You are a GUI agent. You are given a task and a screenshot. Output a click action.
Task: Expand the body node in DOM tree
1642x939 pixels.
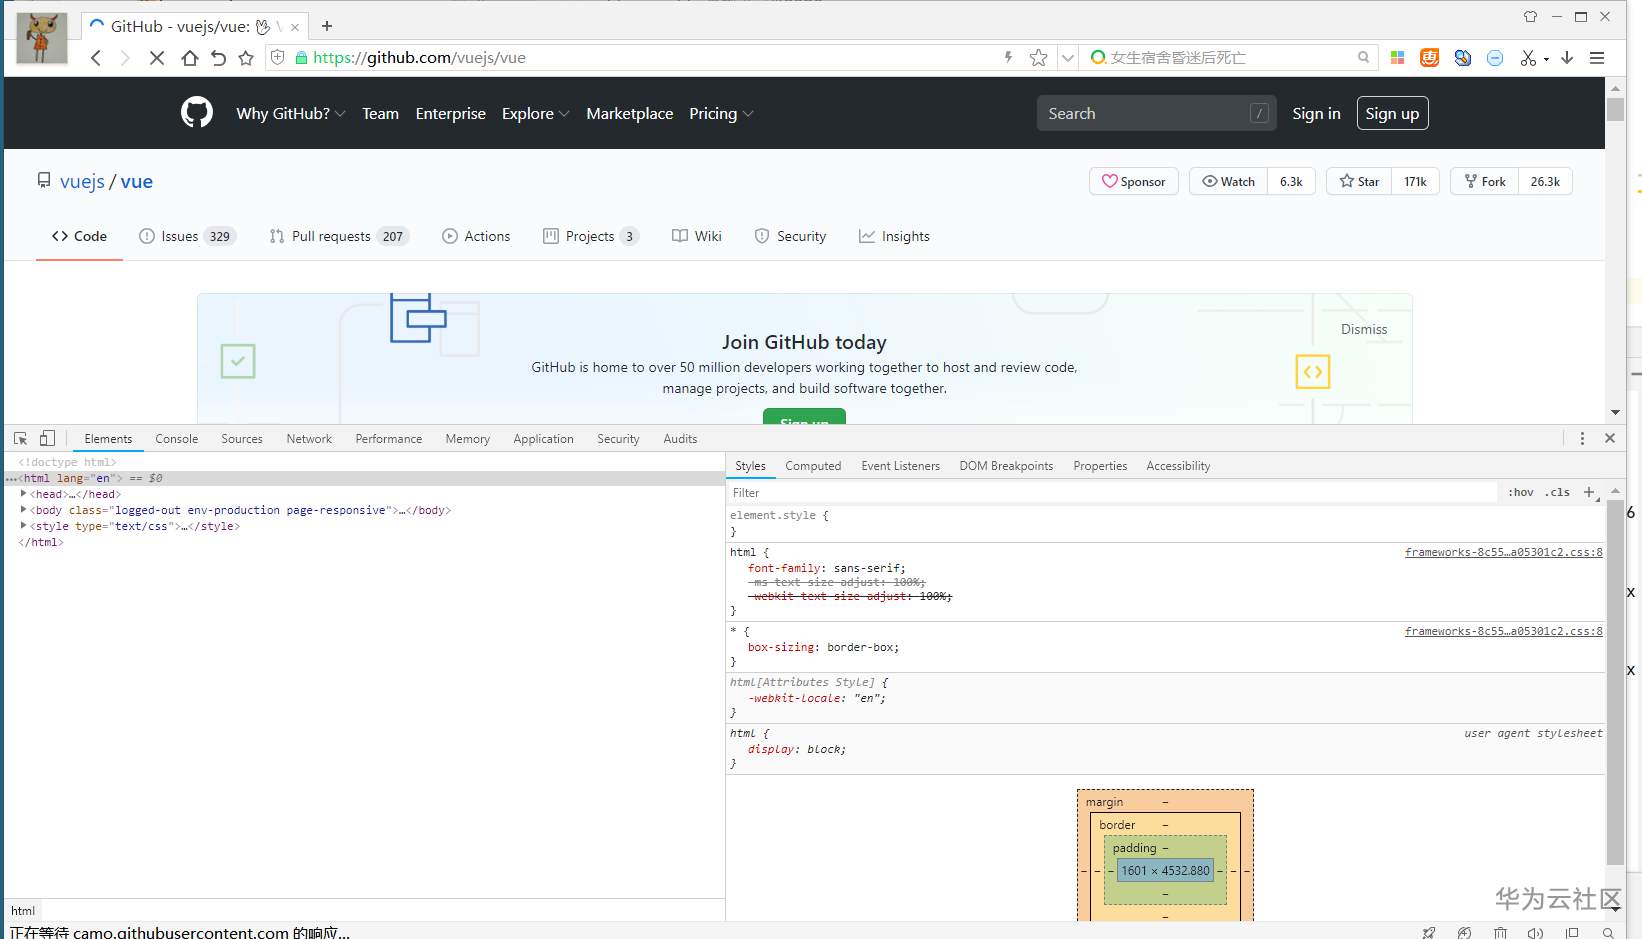click(x=23, y=509)
